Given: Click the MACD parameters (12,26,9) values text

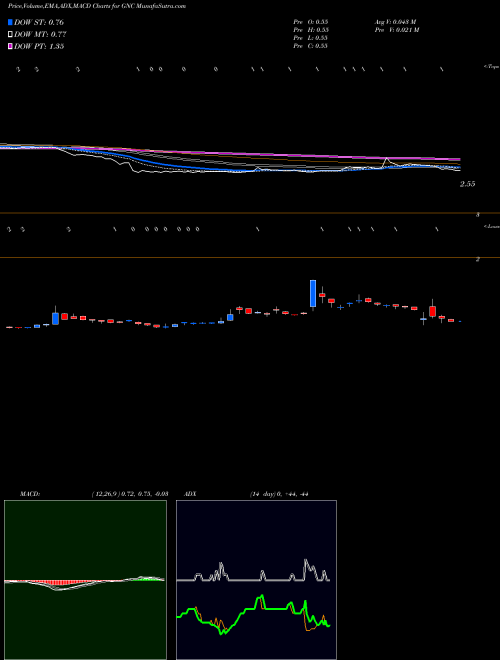Looking at the screenshot, I should pyautogui.click(x=130, y=494).
